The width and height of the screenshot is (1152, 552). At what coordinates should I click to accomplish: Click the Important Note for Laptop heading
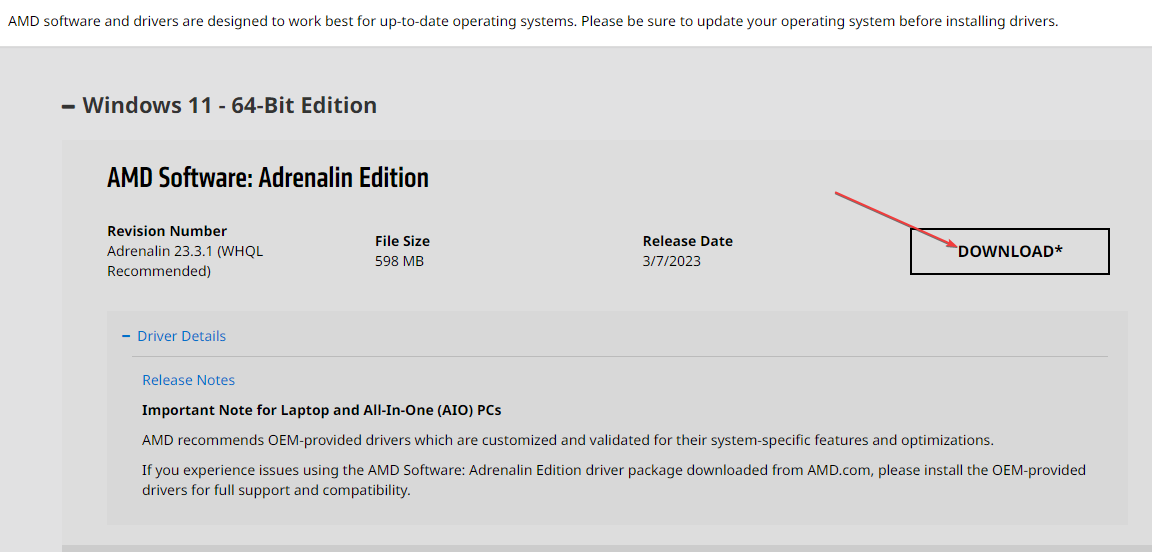[321, 410]
